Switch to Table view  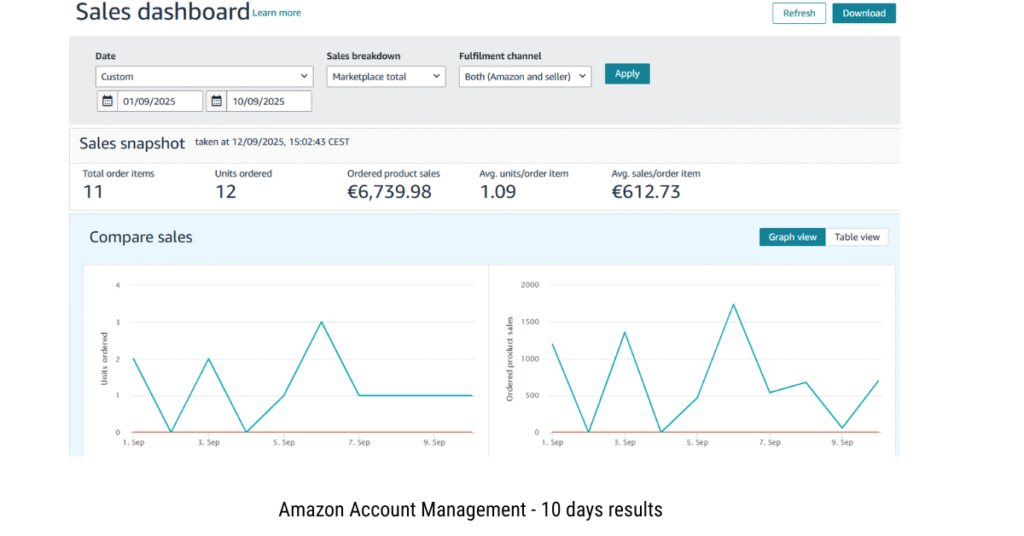[x=857, y=237]
